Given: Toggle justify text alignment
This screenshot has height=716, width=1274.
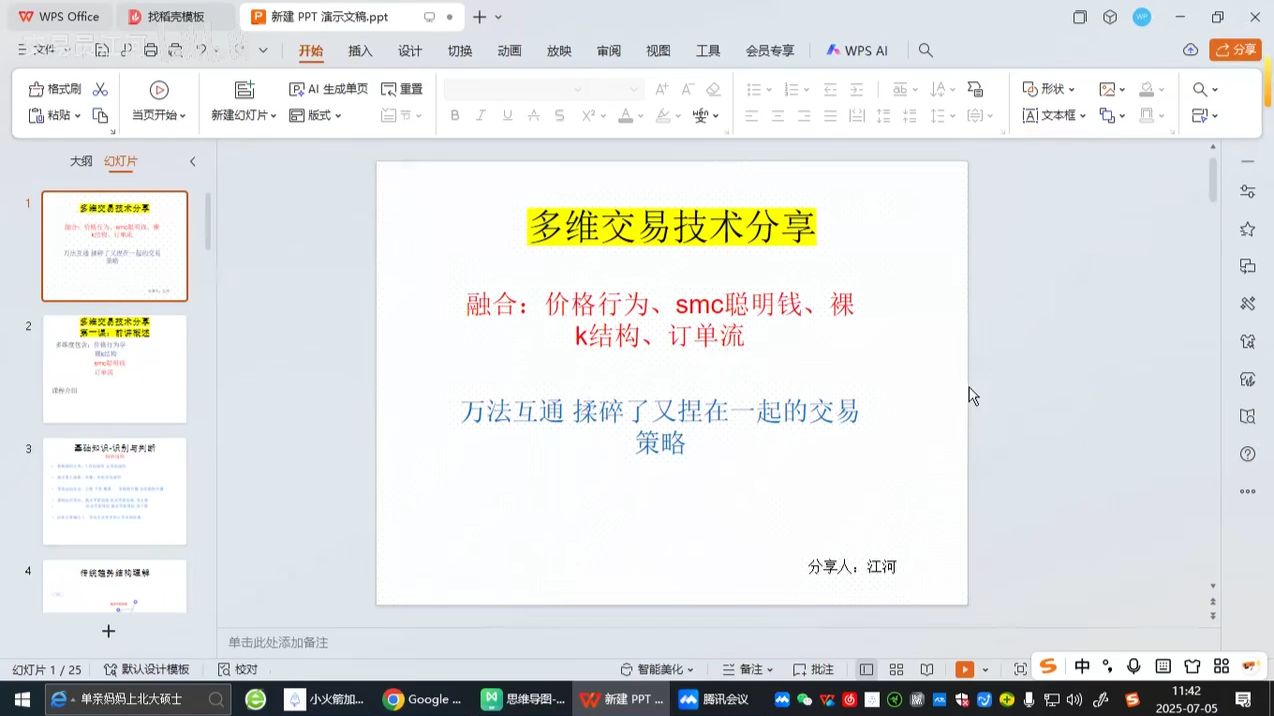Looking at the screenshot, I should tap(830, 116).
